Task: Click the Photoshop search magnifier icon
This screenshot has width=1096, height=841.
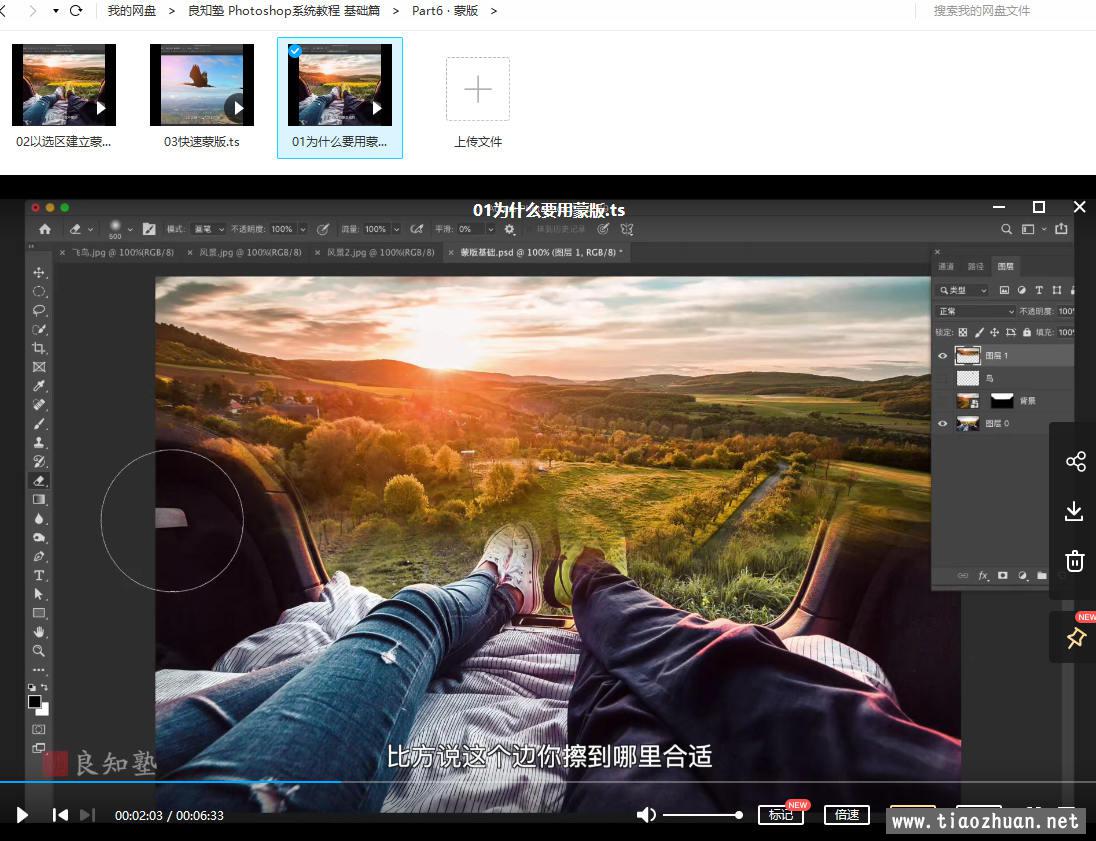Action: [1006, 229]
